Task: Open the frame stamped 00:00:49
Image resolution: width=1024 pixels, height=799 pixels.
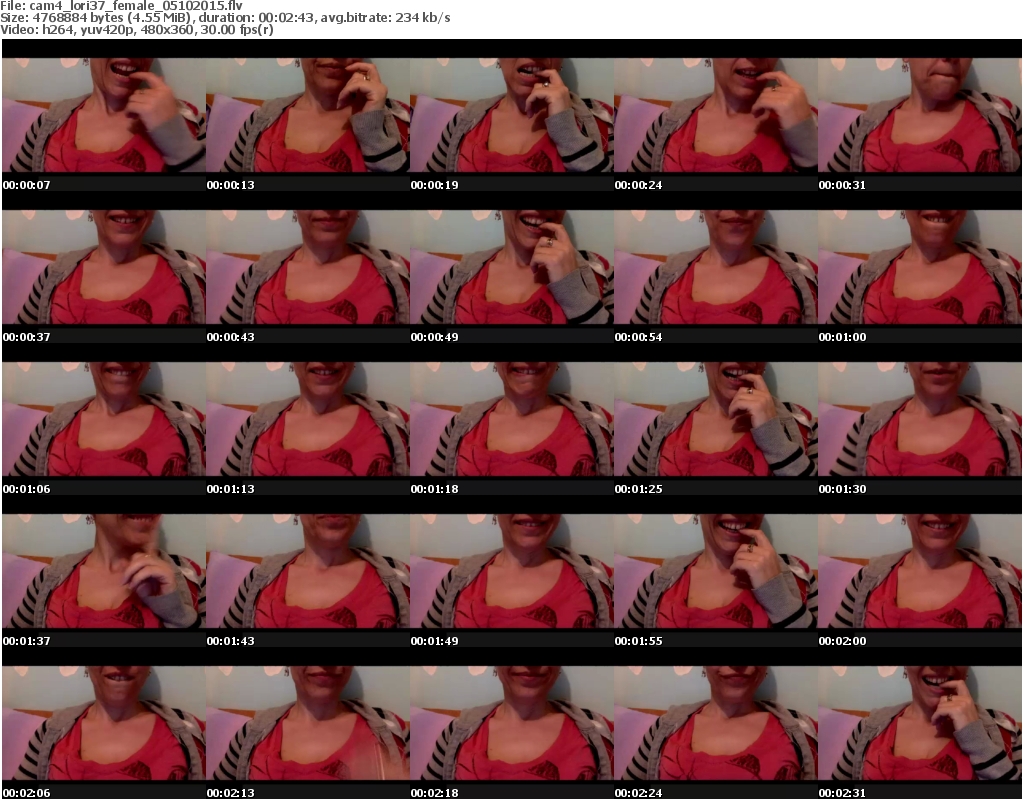Action: [512, 267]
